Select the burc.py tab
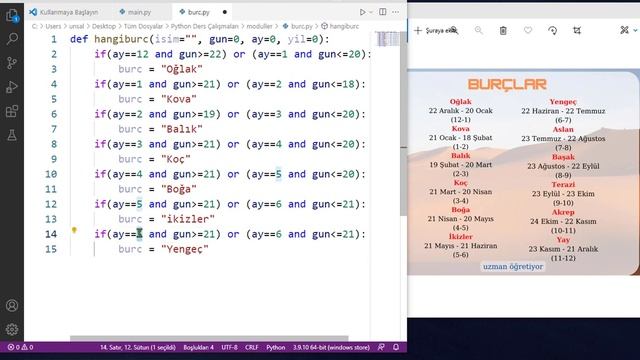Image resolution: width=640 pixels, height=360 pixels. (x=198, y=12)
